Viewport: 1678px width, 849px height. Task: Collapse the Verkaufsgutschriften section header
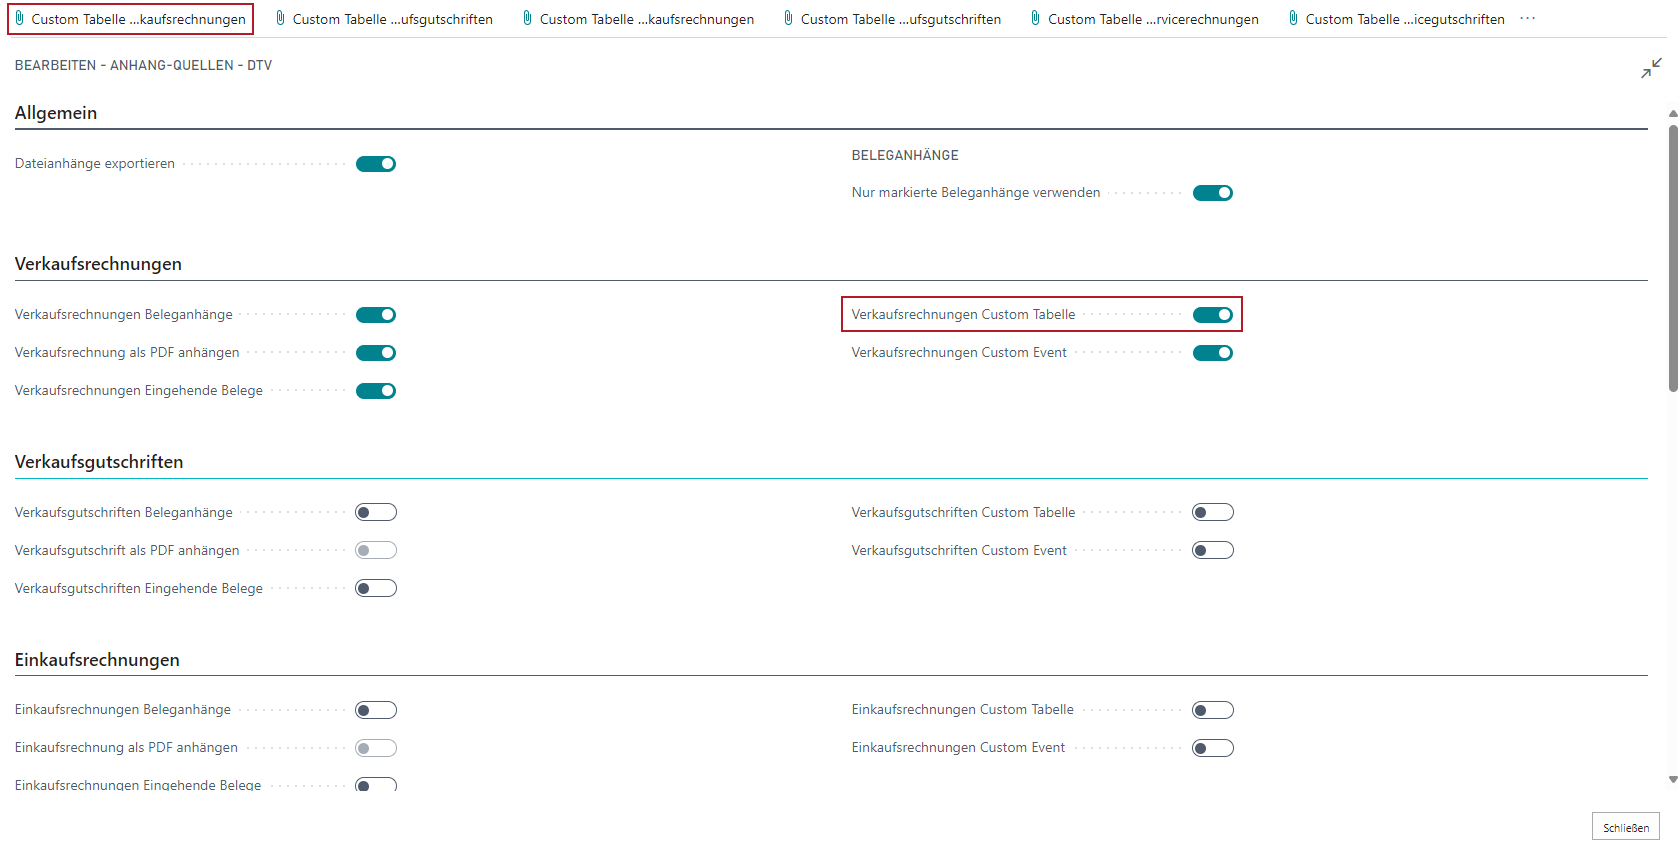99,462
